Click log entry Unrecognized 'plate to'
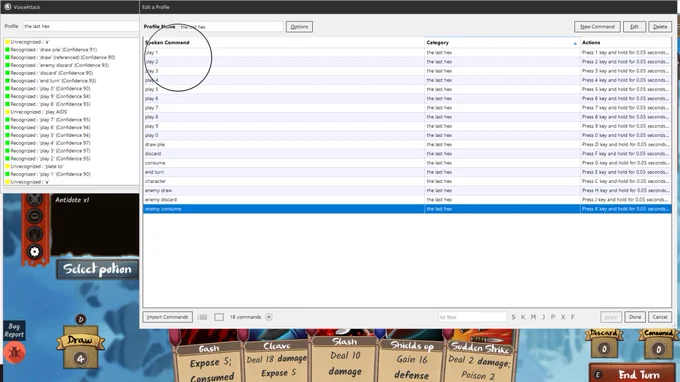The width and height of the screenshot is (680, 382). pos(34,166)
